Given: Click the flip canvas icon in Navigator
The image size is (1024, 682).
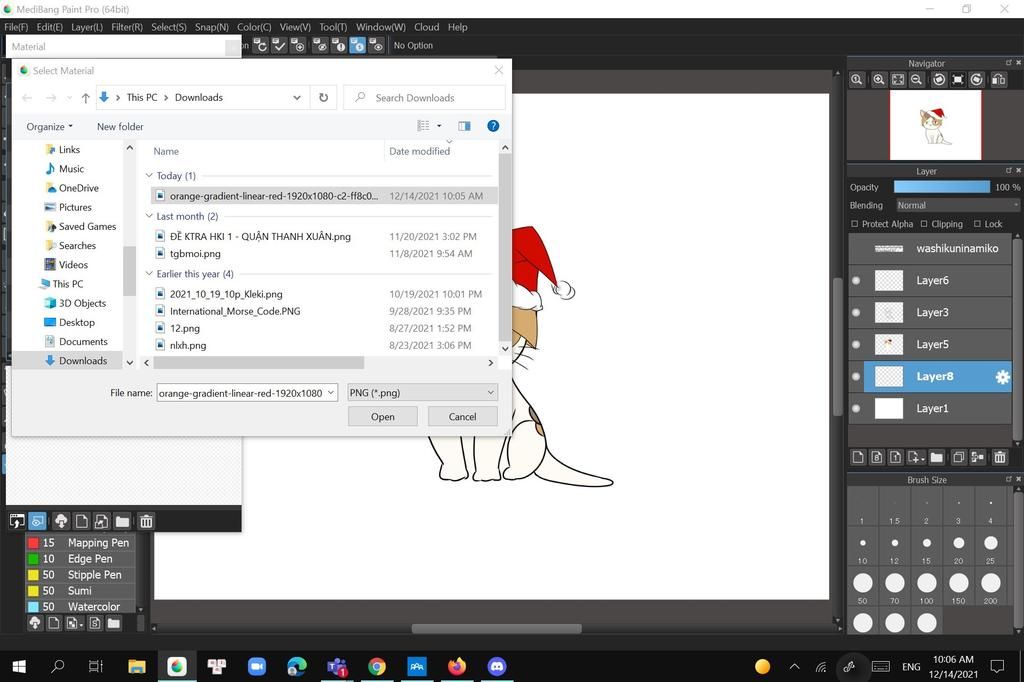Looking at the screenshot, I should tap(999, 80).
